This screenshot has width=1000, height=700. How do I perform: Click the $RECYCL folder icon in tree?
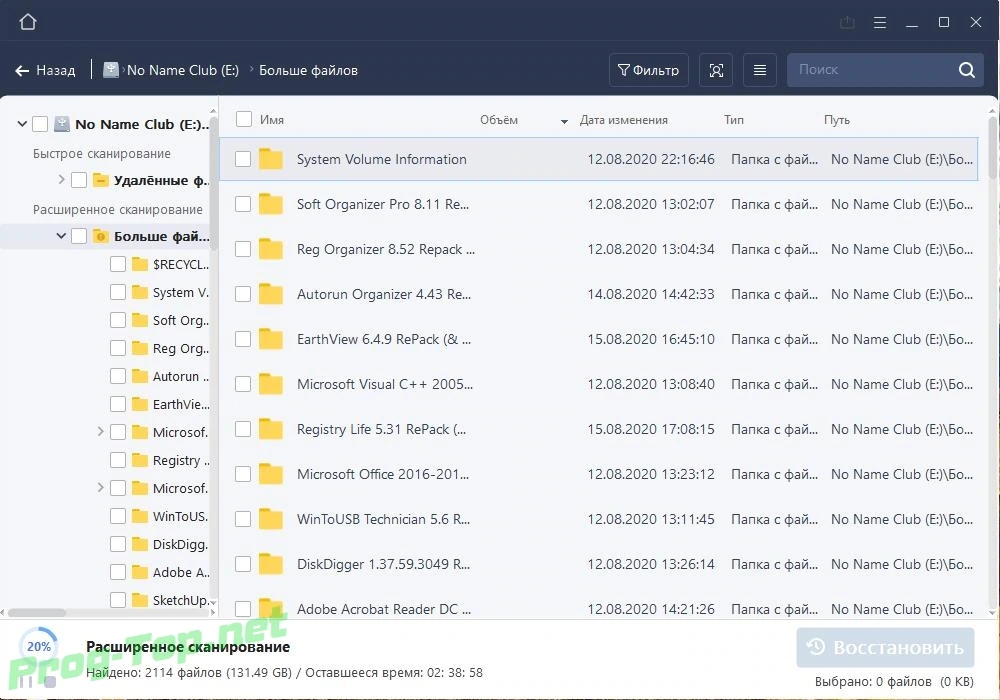point(140,264)
